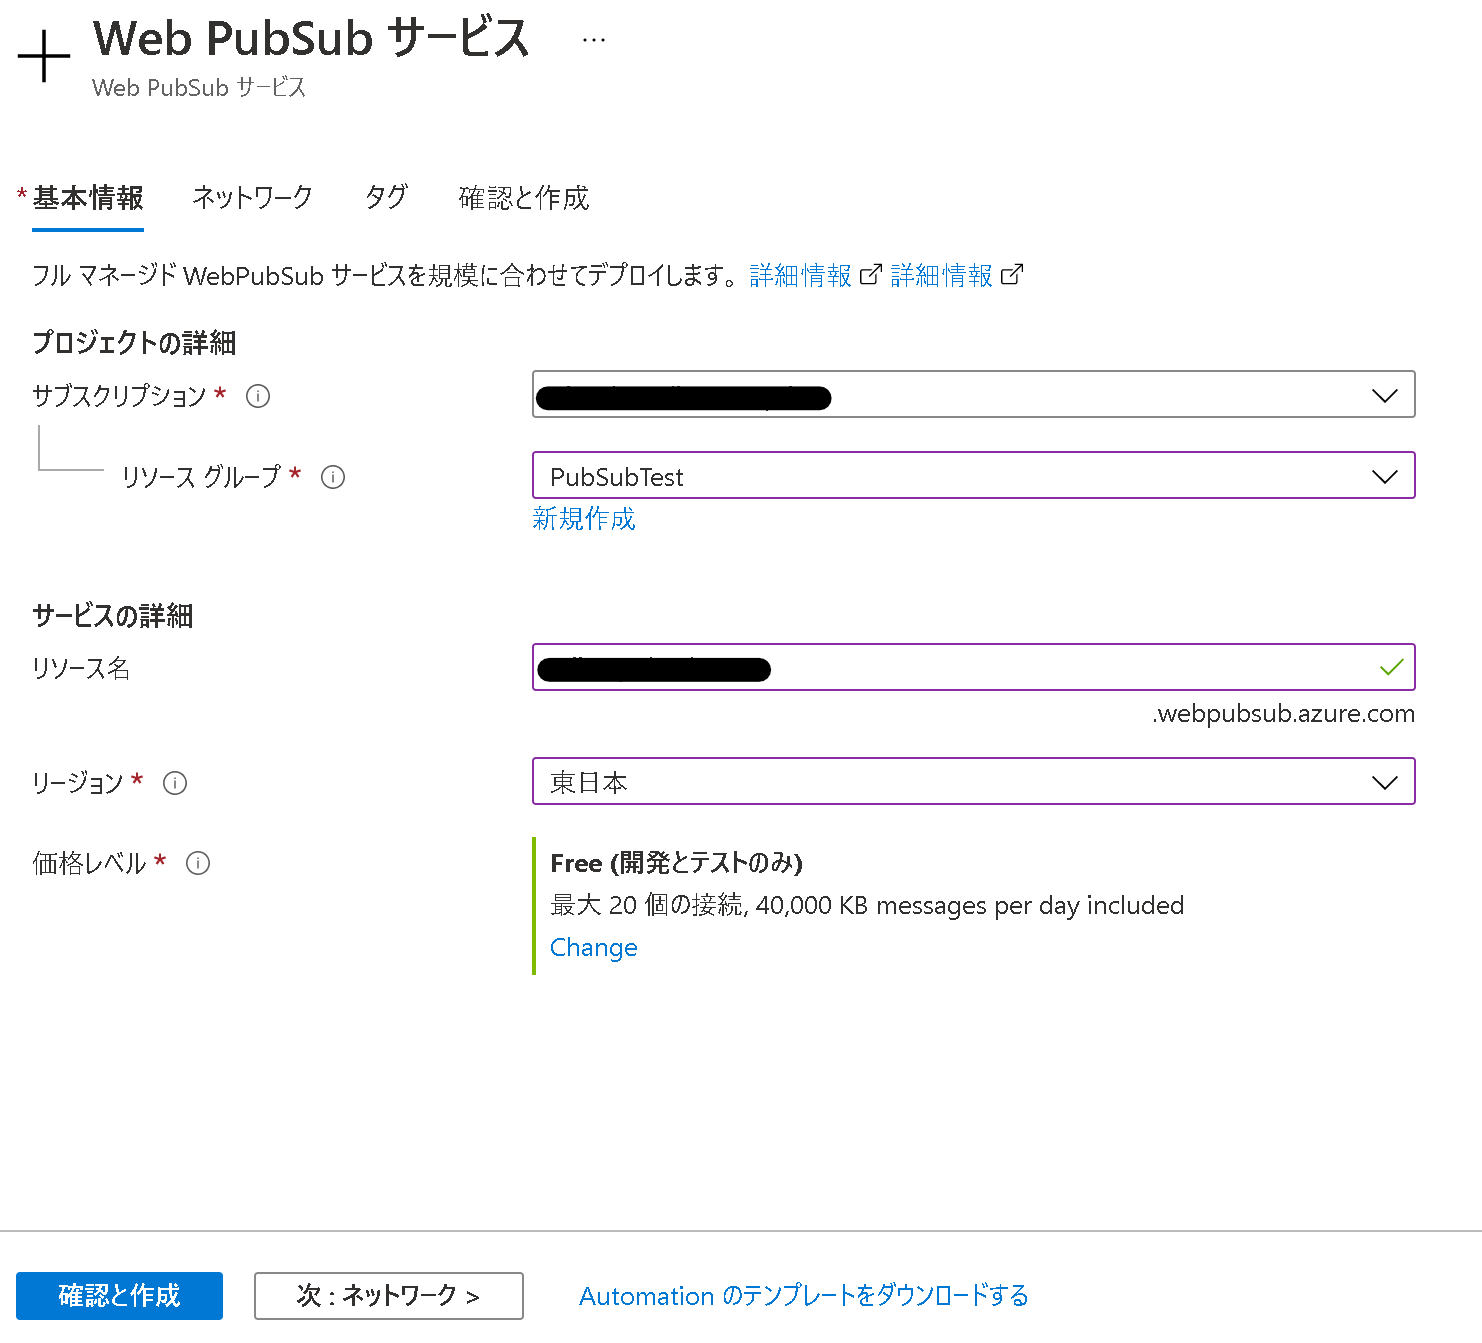Image resolution: width=1482 pixels, height=1343 pixels.
Task: Click the 次 : ネットワーク > button
Action: (388, 1296)
